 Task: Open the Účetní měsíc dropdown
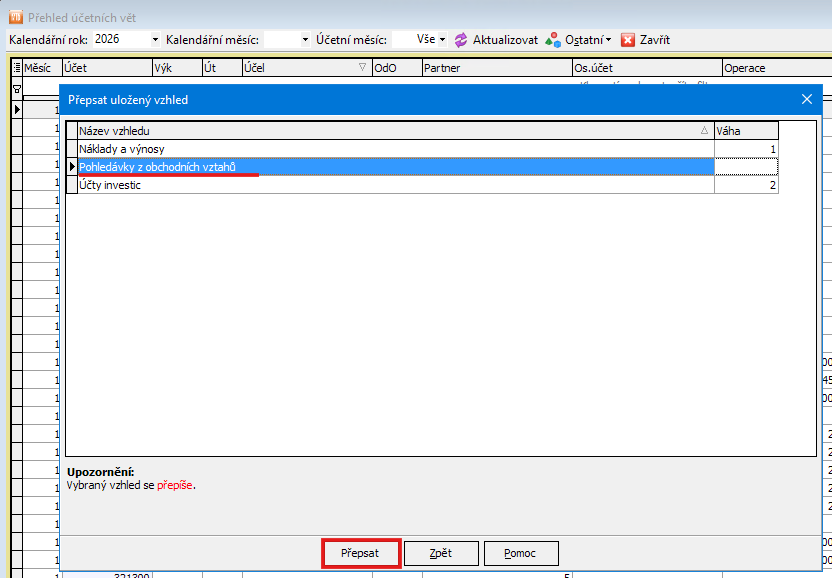click(x=441, y=40)
